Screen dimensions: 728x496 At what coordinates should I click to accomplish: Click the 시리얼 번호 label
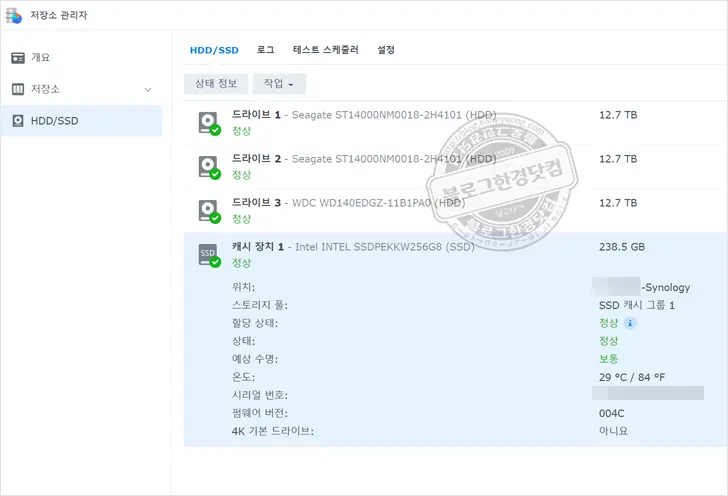pyautogui.click(x=260, y=395)
